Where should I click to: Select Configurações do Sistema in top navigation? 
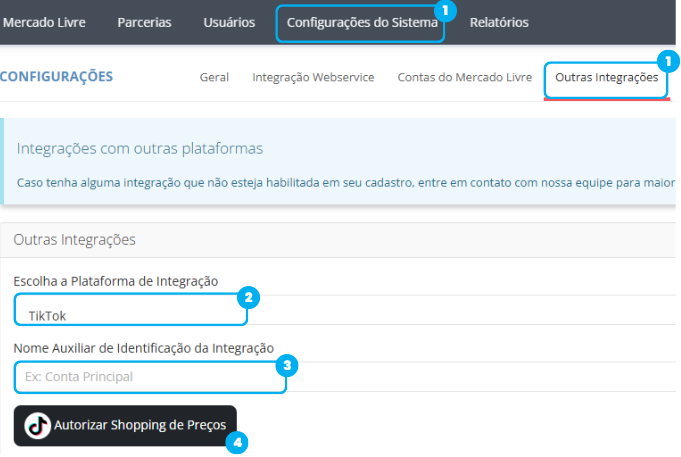[362, 23]
